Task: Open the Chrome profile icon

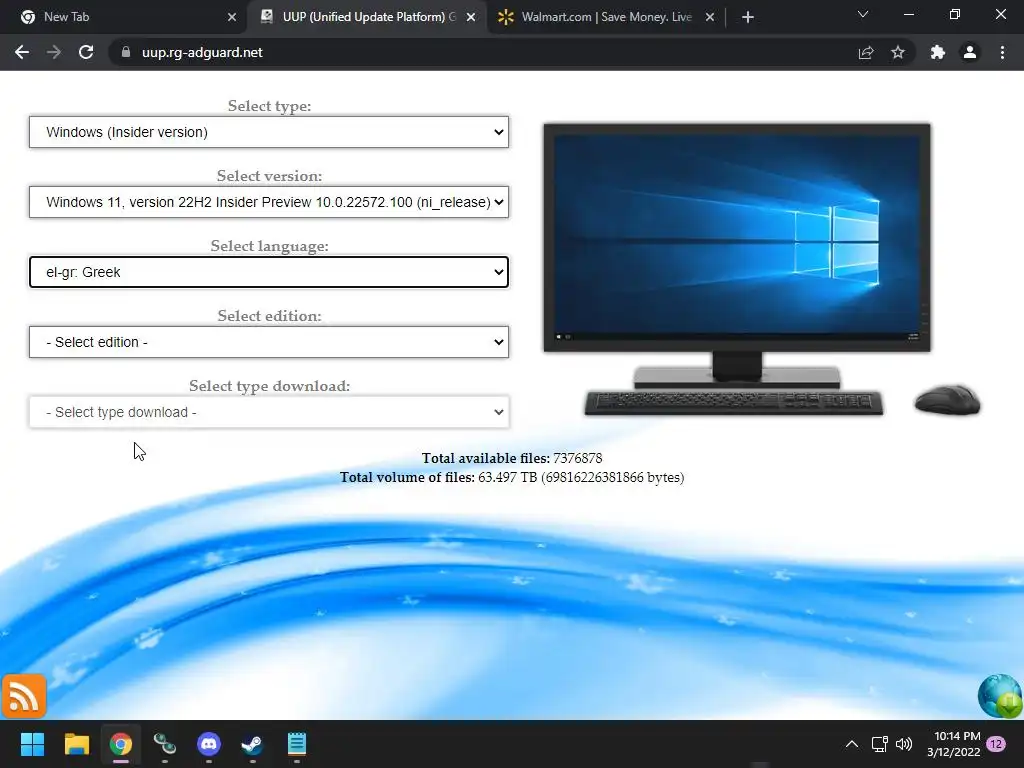Action: point(970,52)
